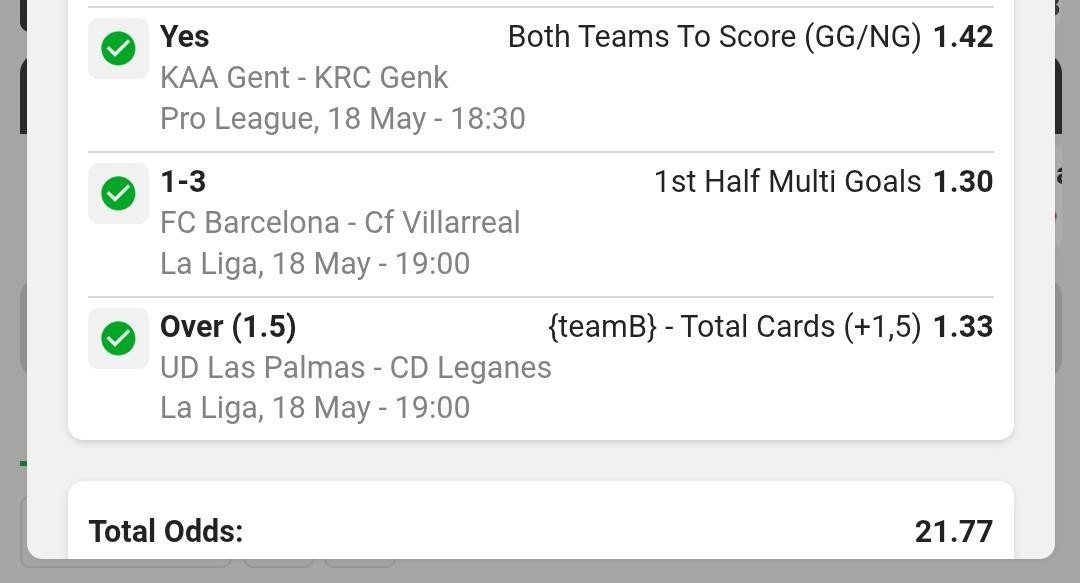This screenshot has width=1080, height=583.
Task: Click the Total Odds label
Action: pos(166,531)
